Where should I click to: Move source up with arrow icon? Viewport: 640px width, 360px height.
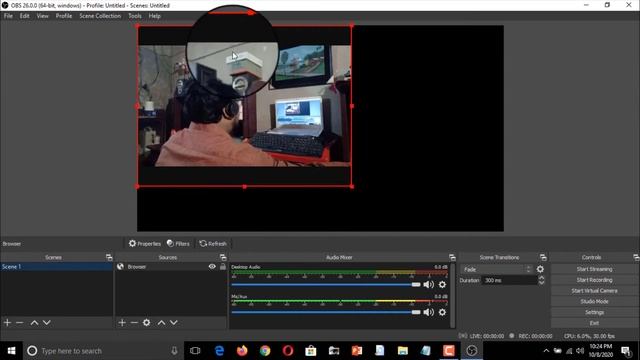click(x=161, y=322)
